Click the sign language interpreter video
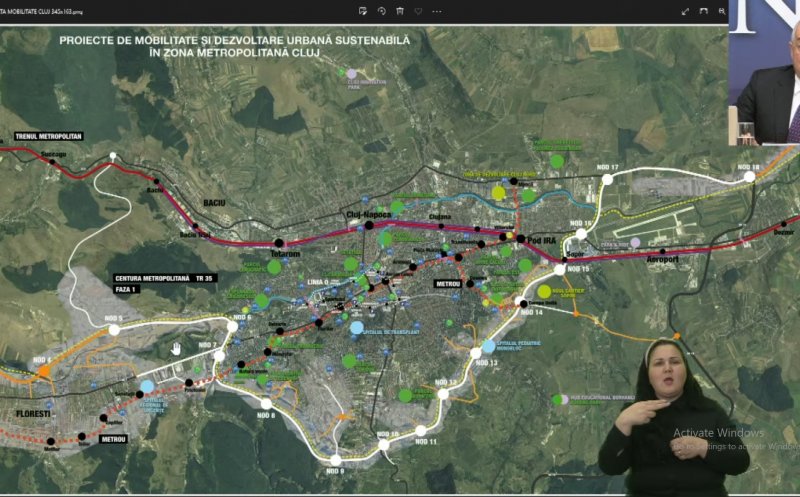 [x=672, y=416]
